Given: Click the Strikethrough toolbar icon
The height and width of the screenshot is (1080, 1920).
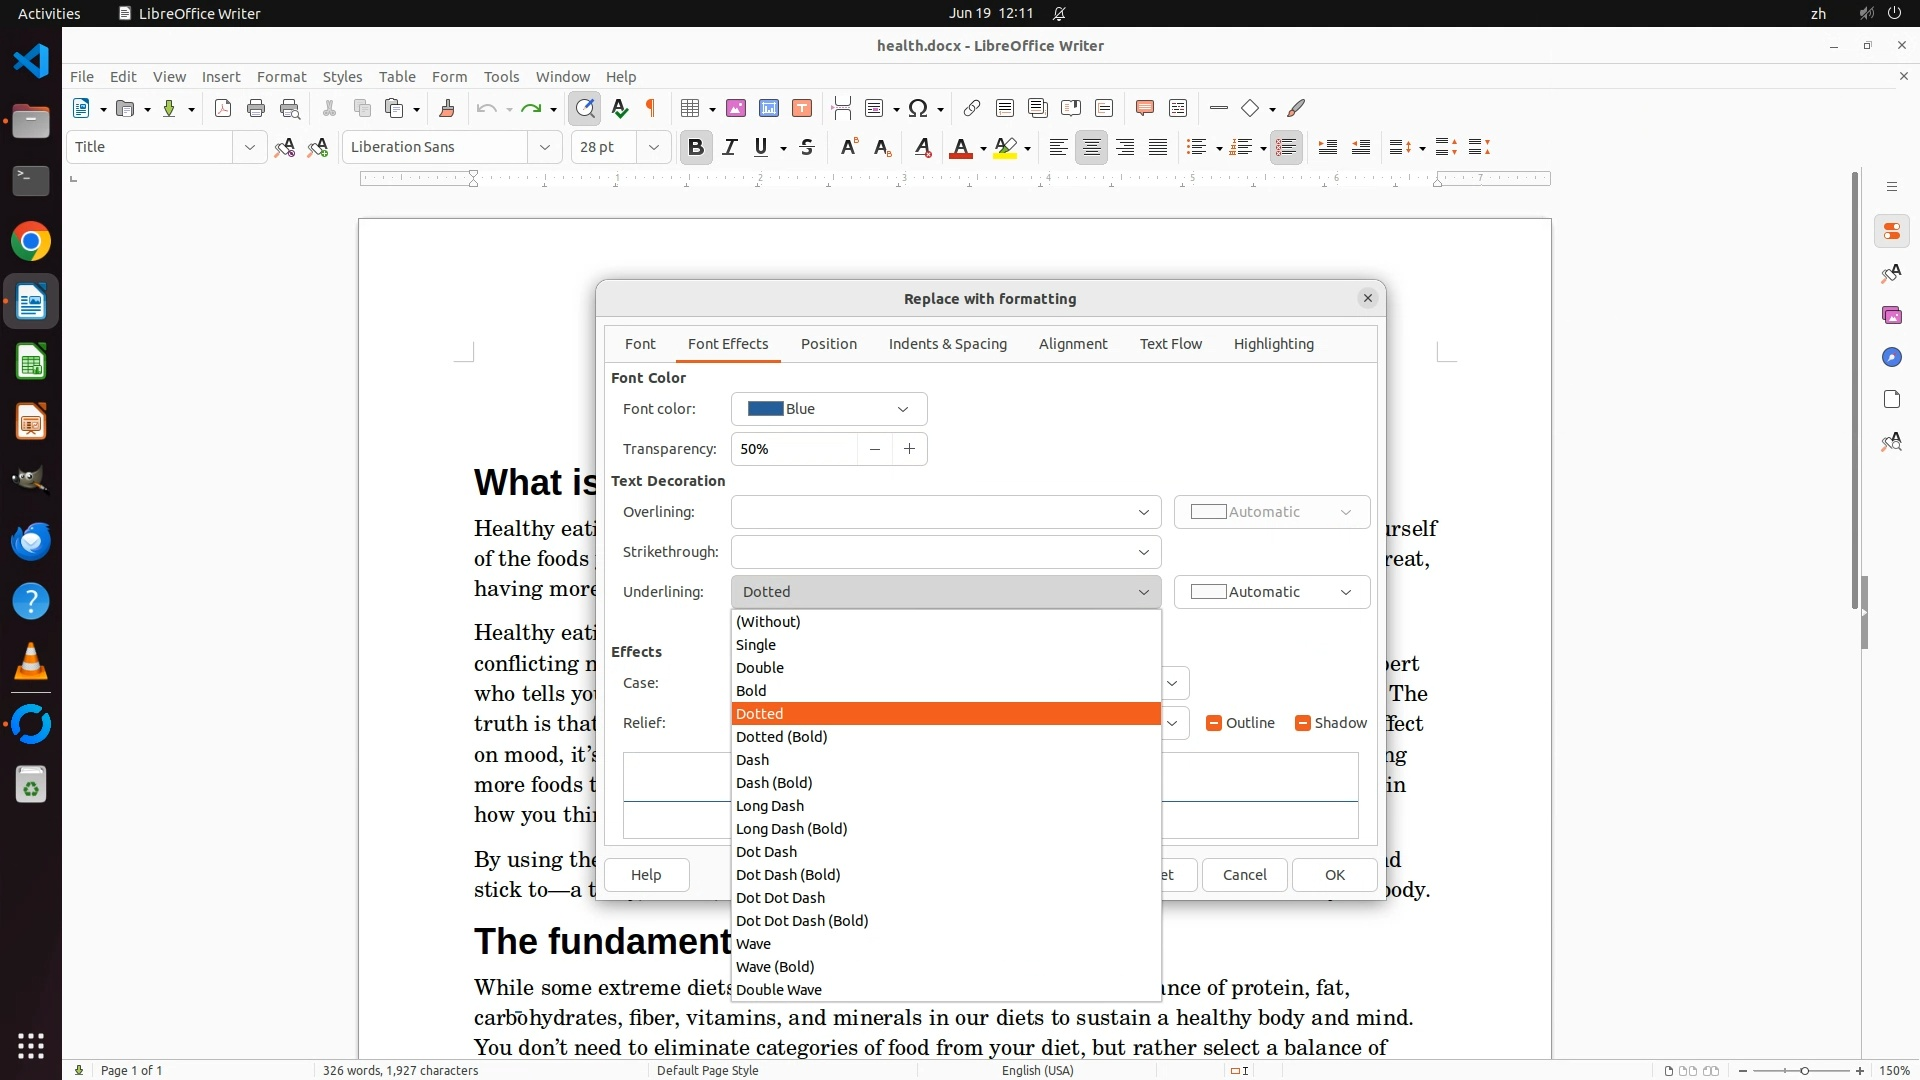Looking at the screenshot, I should [x=807, y=148].
